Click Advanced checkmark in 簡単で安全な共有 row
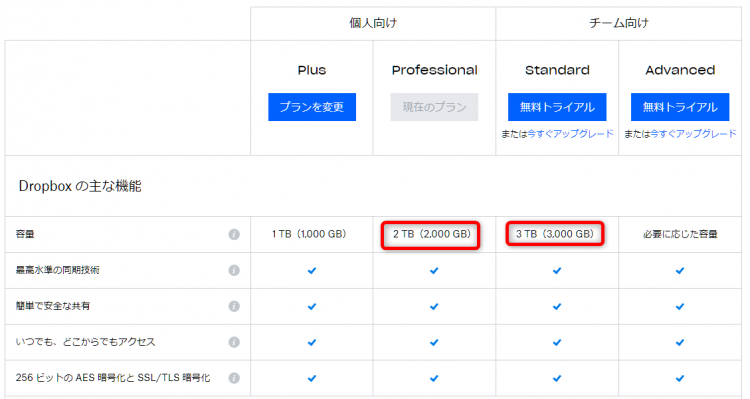The height and width of the screenshot is (399, 750). pyautogui.click(x=680, y=307)
